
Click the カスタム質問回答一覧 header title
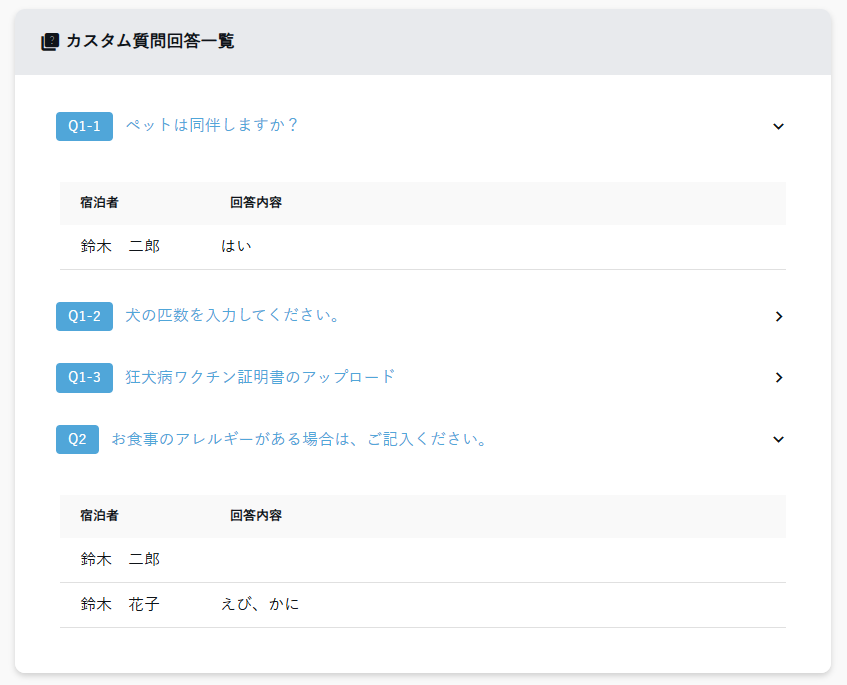(x=150, y=42)
